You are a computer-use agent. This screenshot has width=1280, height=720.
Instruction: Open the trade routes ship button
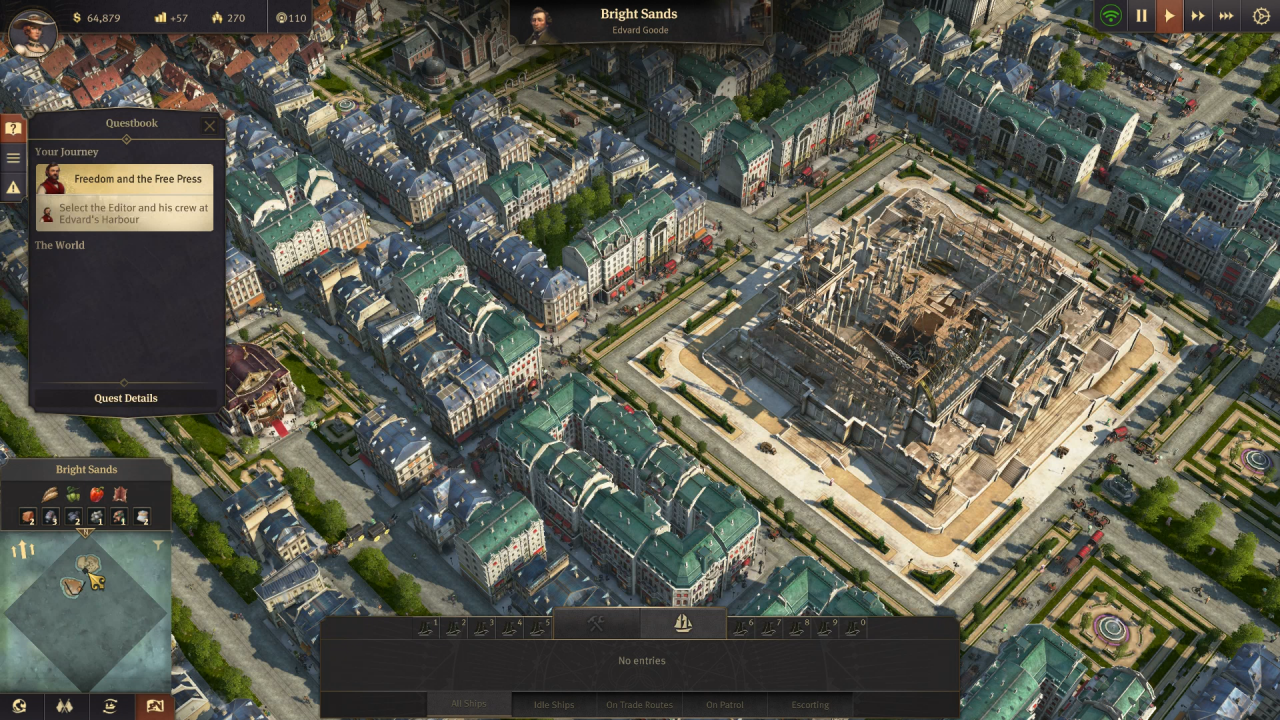click(110, 706)
